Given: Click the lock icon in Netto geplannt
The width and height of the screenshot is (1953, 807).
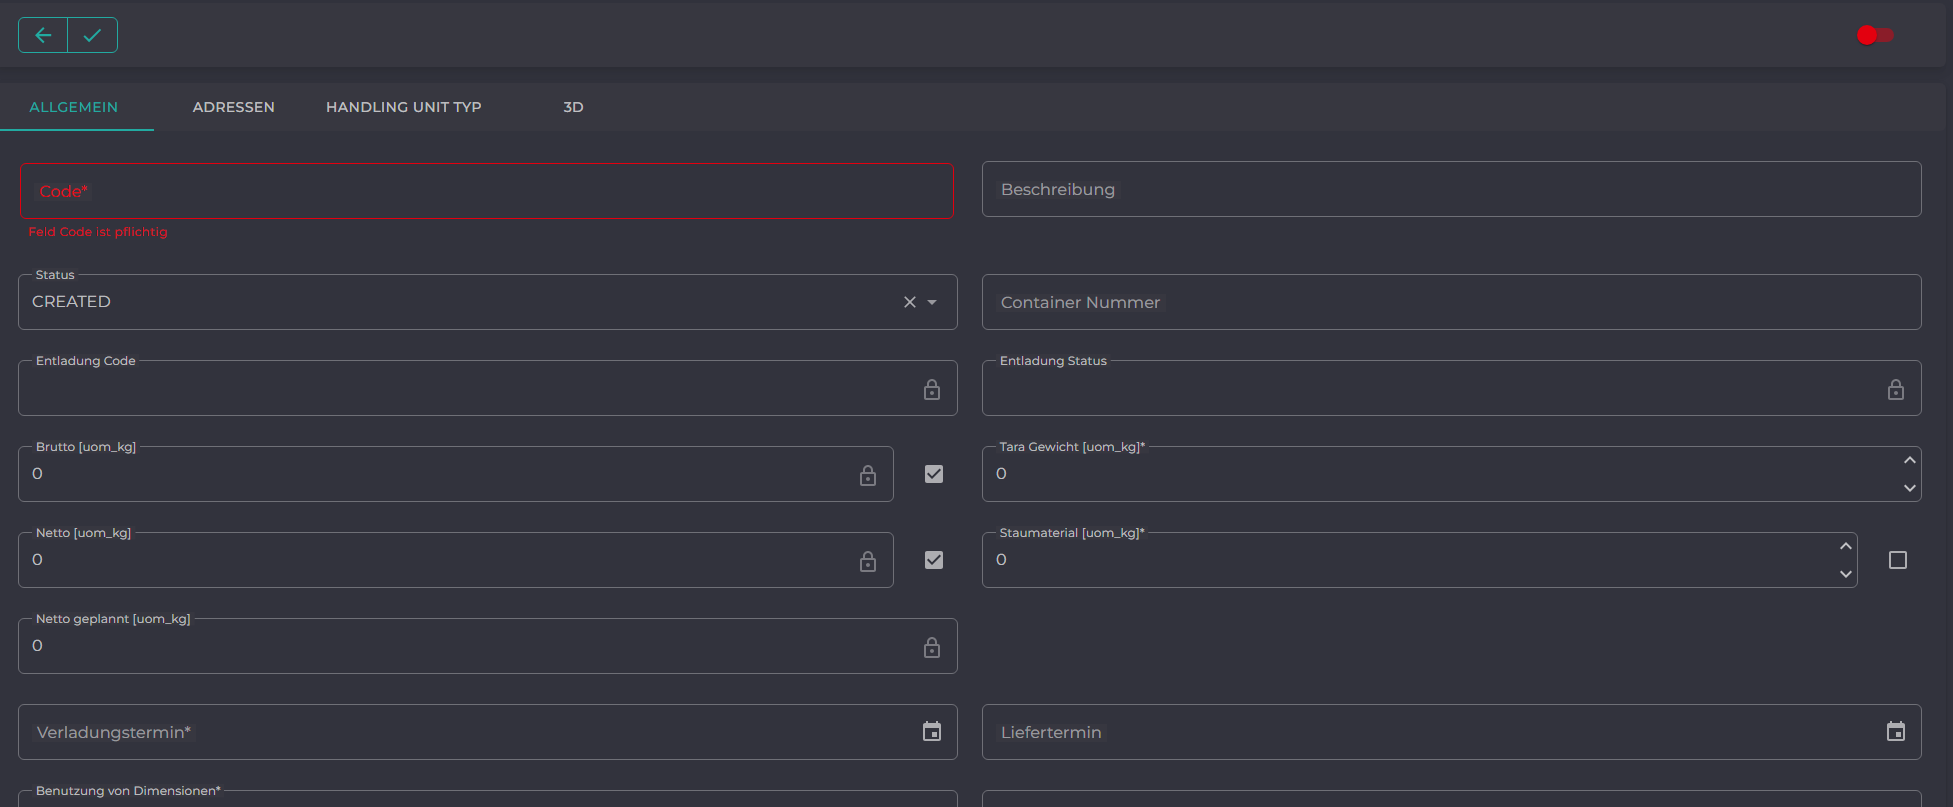Looking at the screenshot, I should click(x=932, y=647).
